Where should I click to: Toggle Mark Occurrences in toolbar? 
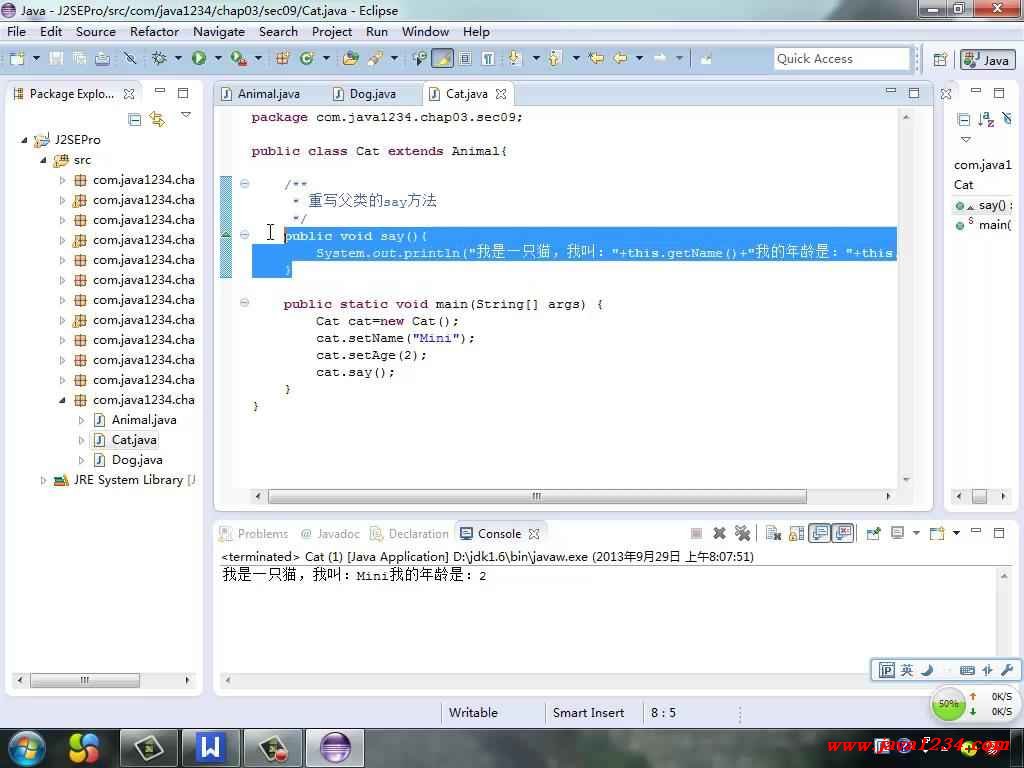tap(442, 58)
